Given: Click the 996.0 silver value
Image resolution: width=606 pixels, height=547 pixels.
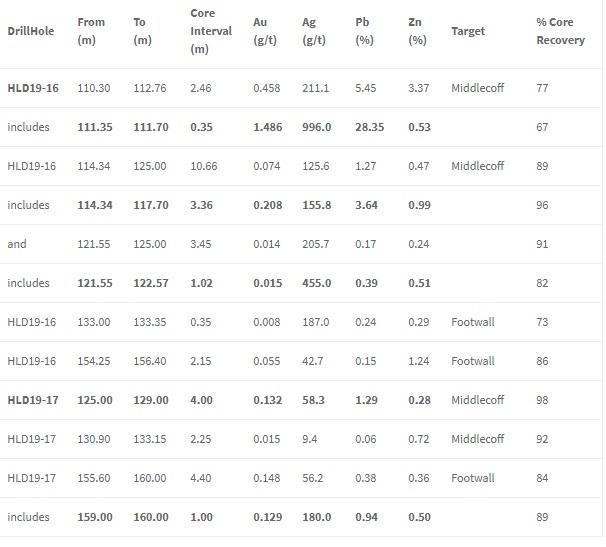Looking at the screenshot, I should click(317, 127).
